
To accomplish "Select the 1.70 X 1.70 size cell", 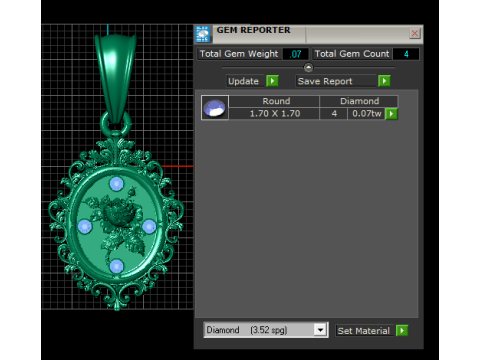I will (274, 114).
